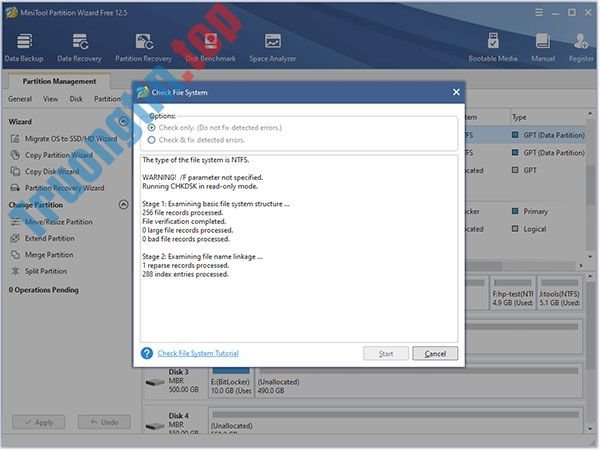Select Disk 3 unallocated 490.0 GB space

click(x=419, y=382)
